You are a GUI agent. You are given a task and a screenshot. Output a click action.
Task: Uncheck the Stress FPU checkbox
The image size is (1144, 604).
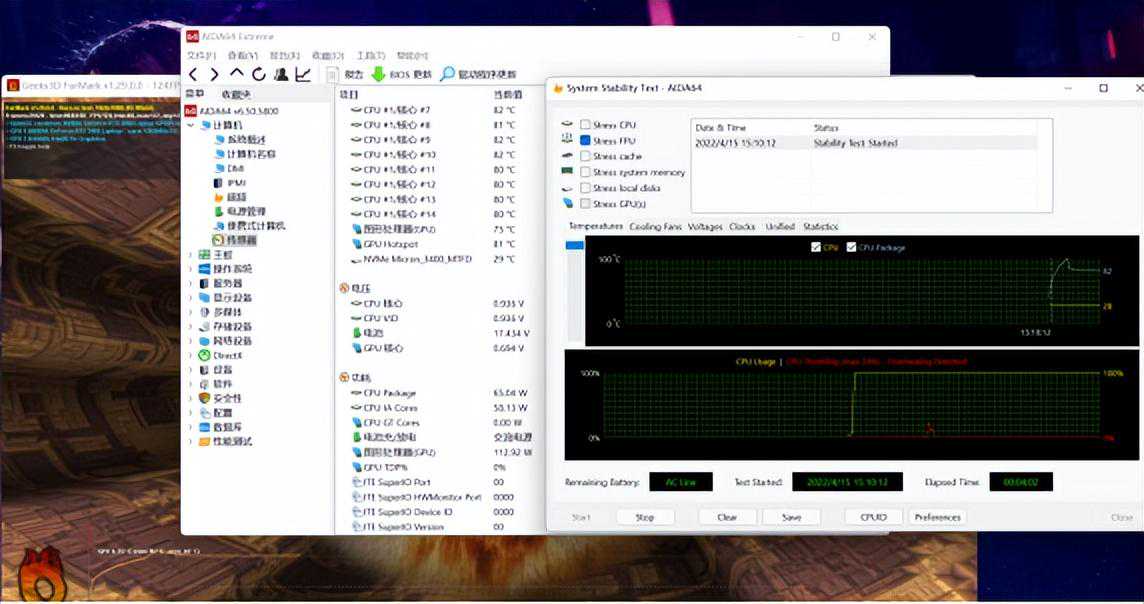pyautogui.click(x=586, y=141)
